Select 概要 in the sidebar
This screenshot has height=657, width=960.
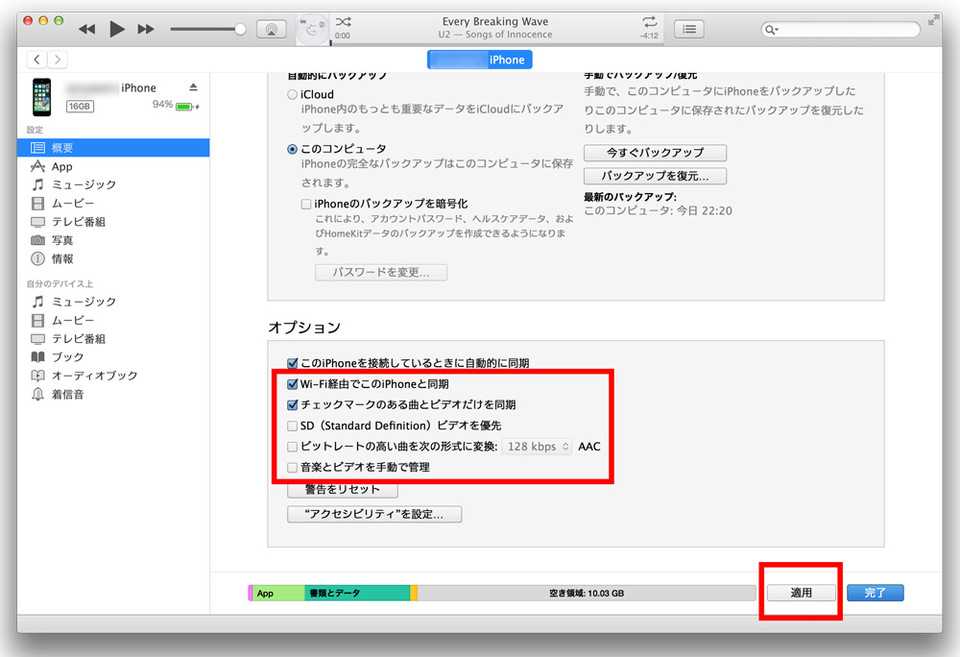point(113,148)
